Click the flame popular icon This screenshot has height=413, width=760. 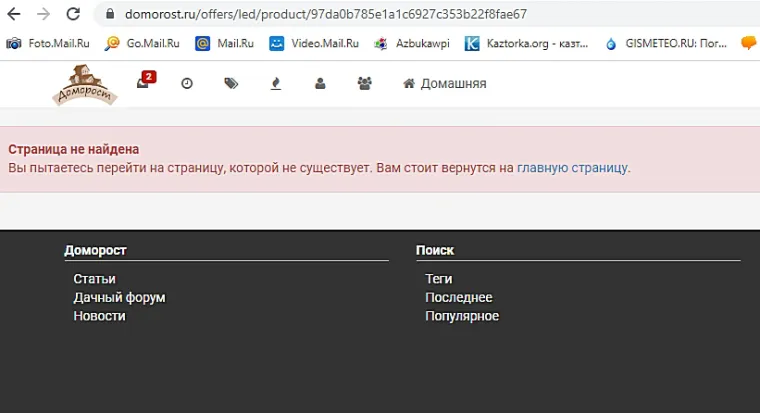pyautogui.click(x=276, y=84)
